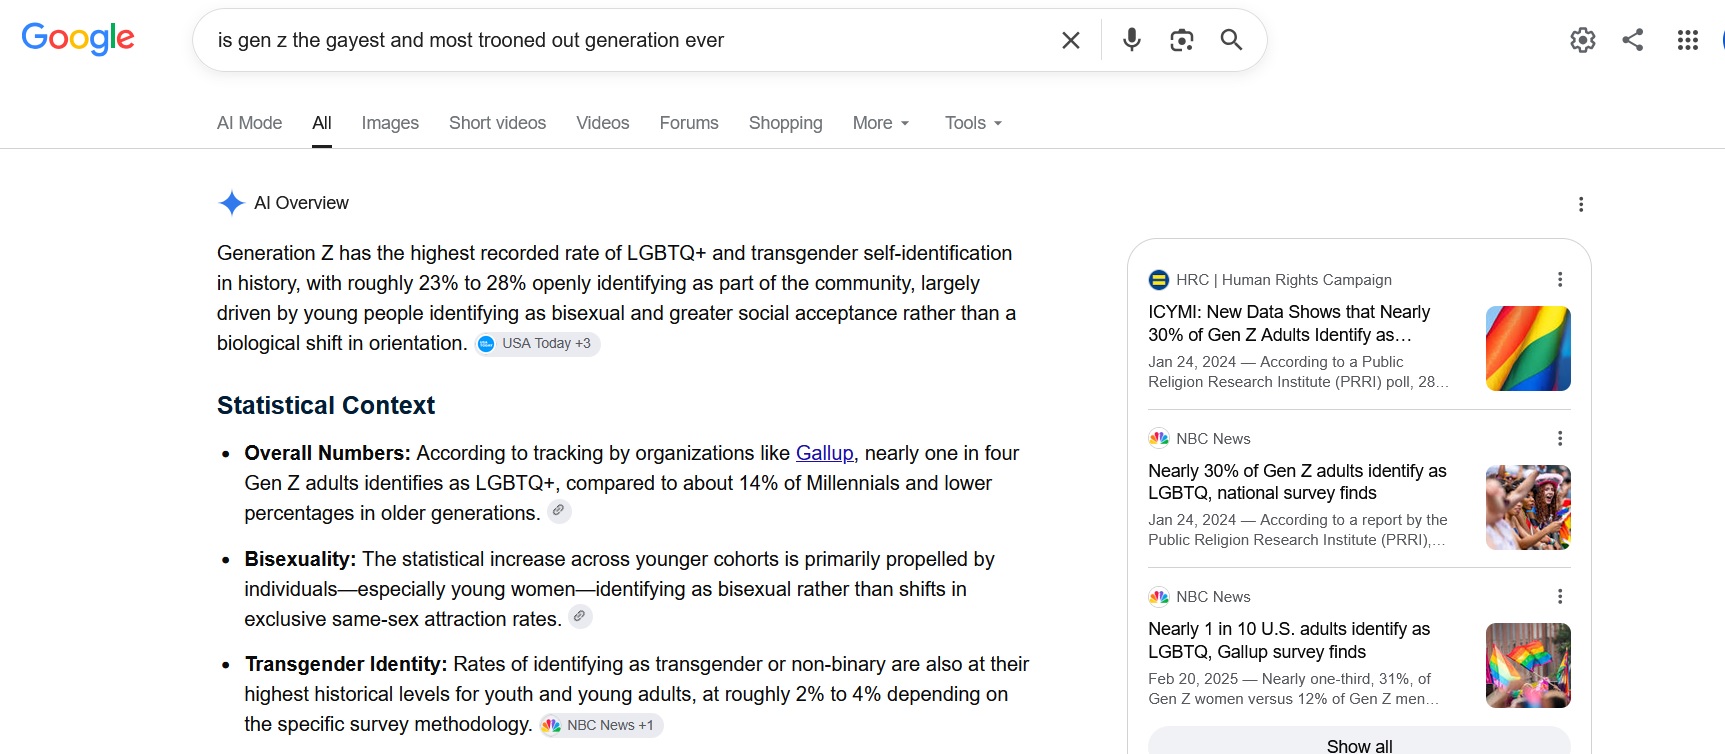Click the link icon after Bisexuality bullet
The image size is (1725, 754).
coord(580,617)
